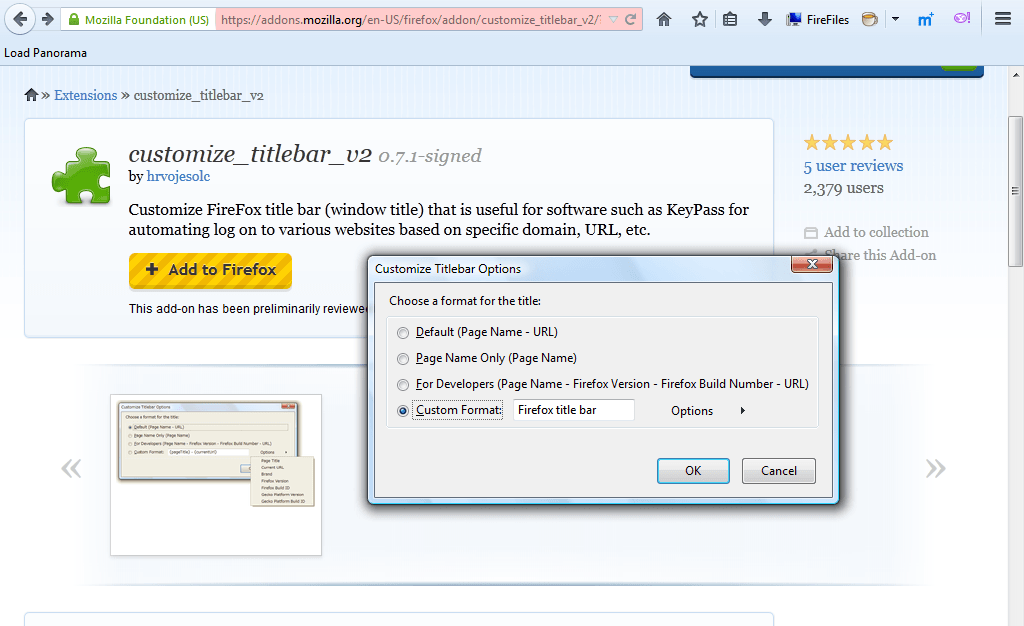The image size is (1024, 626).
Task: Open the Options submenu in the dialog
Action: (708, 411)
